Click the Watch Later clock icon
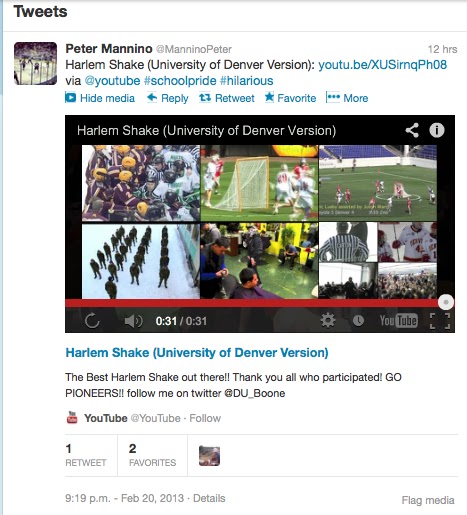 pos(358,321)
